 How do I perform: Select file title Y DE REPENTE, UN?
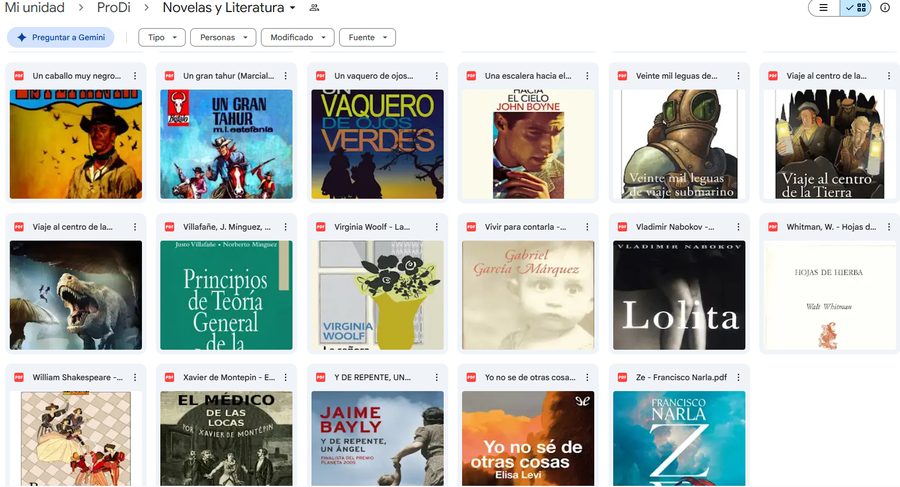(x=373, y=377)
